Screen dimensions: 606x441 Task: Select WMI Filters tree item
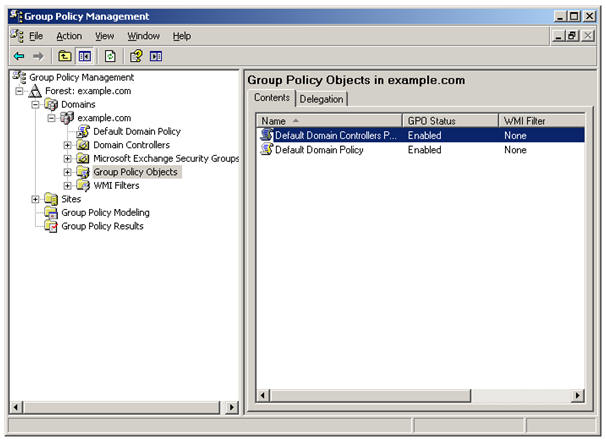click(x=116, y=186)
